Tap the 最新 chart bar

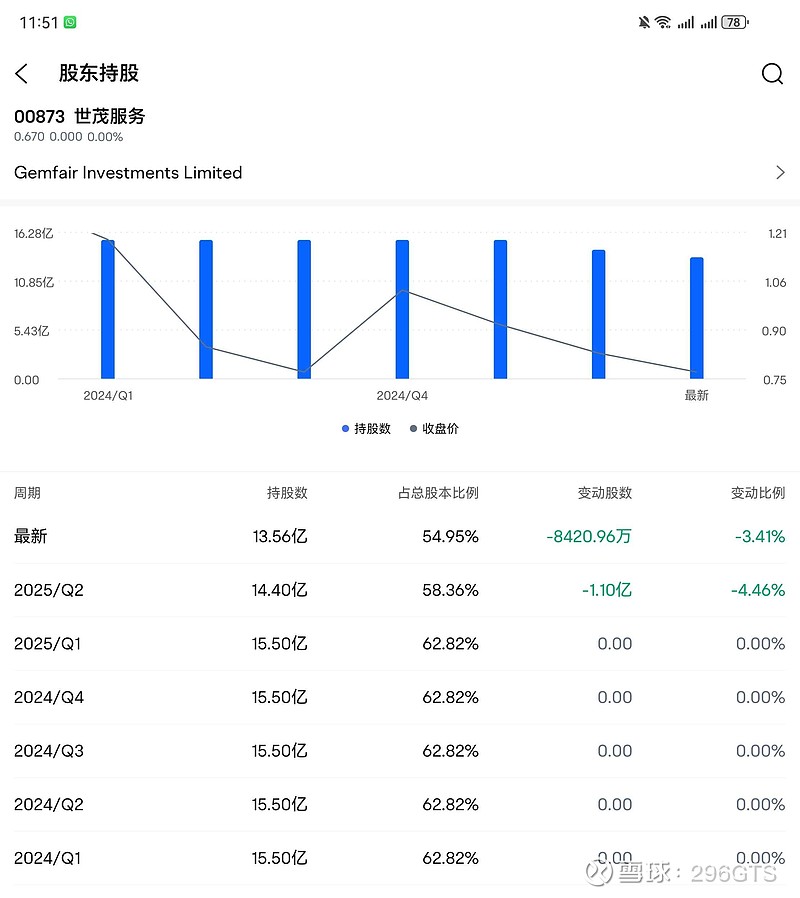(696, 318)
